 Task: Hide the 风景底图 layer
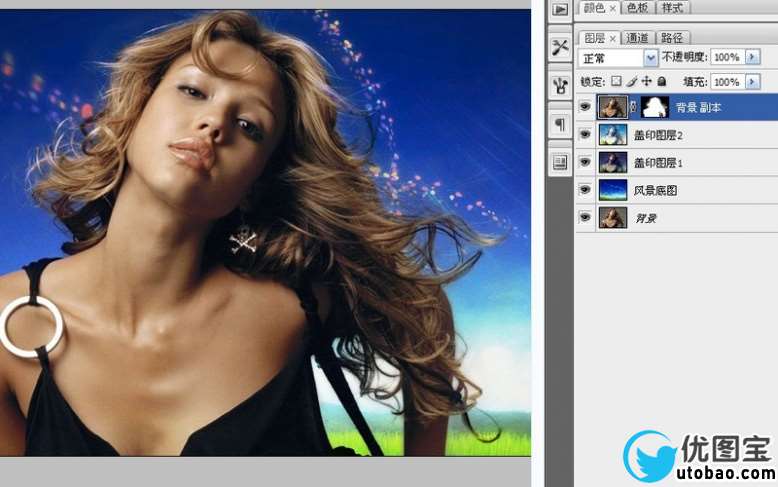pos(585,190)
